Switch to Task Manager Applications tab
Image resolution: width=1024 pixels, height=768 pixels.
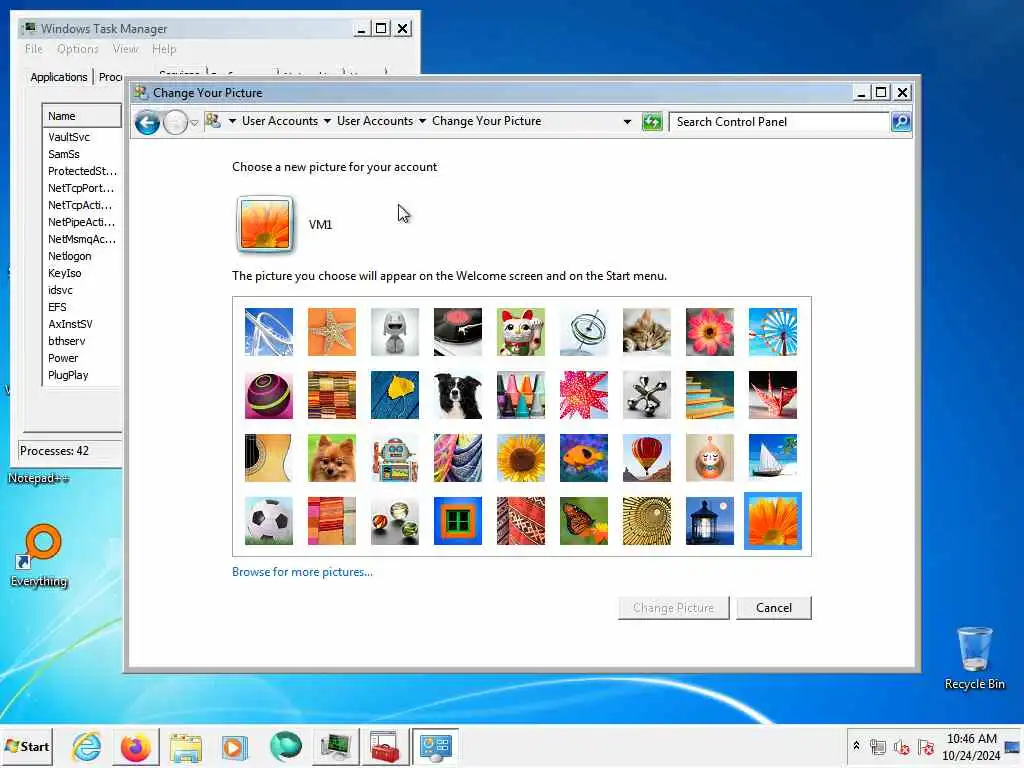[x=59, y=77]
